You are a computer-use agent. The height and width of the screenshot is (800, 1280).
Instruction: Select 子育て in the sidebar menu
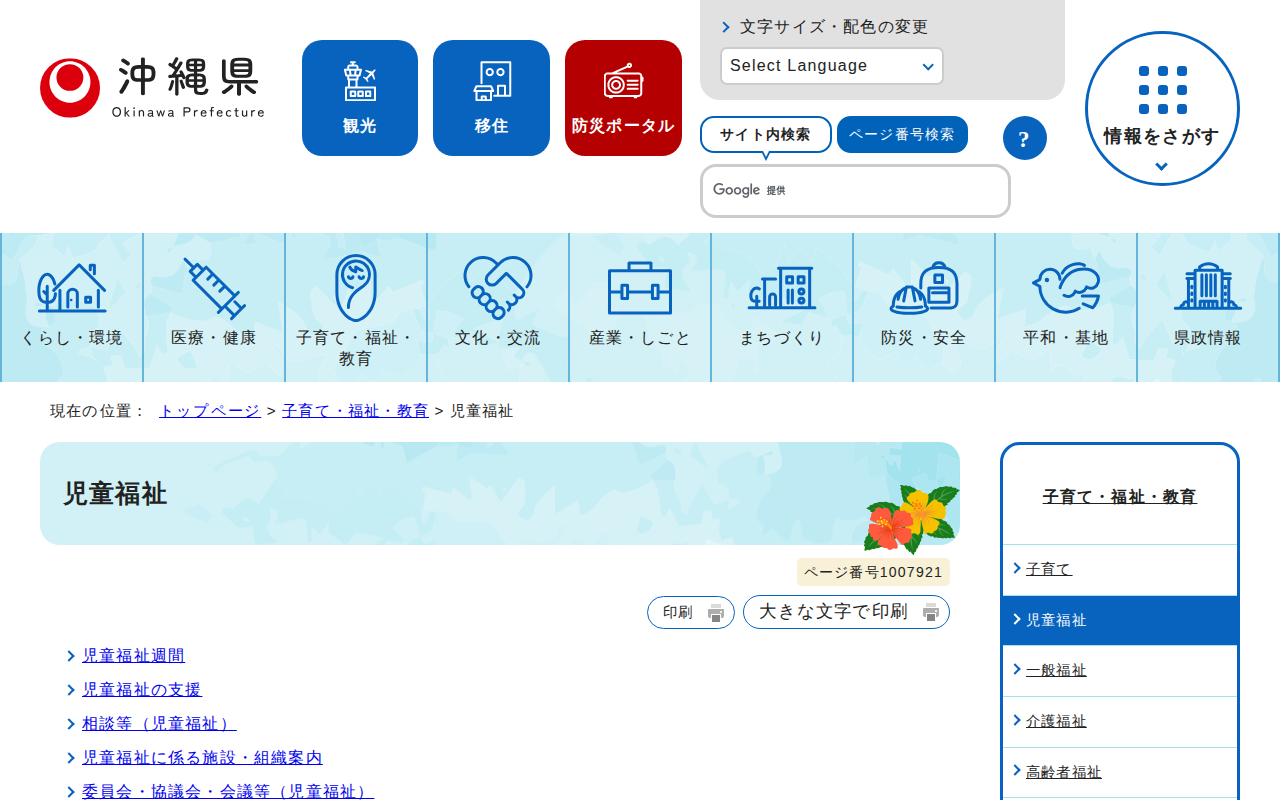[x=1120, y=569]
